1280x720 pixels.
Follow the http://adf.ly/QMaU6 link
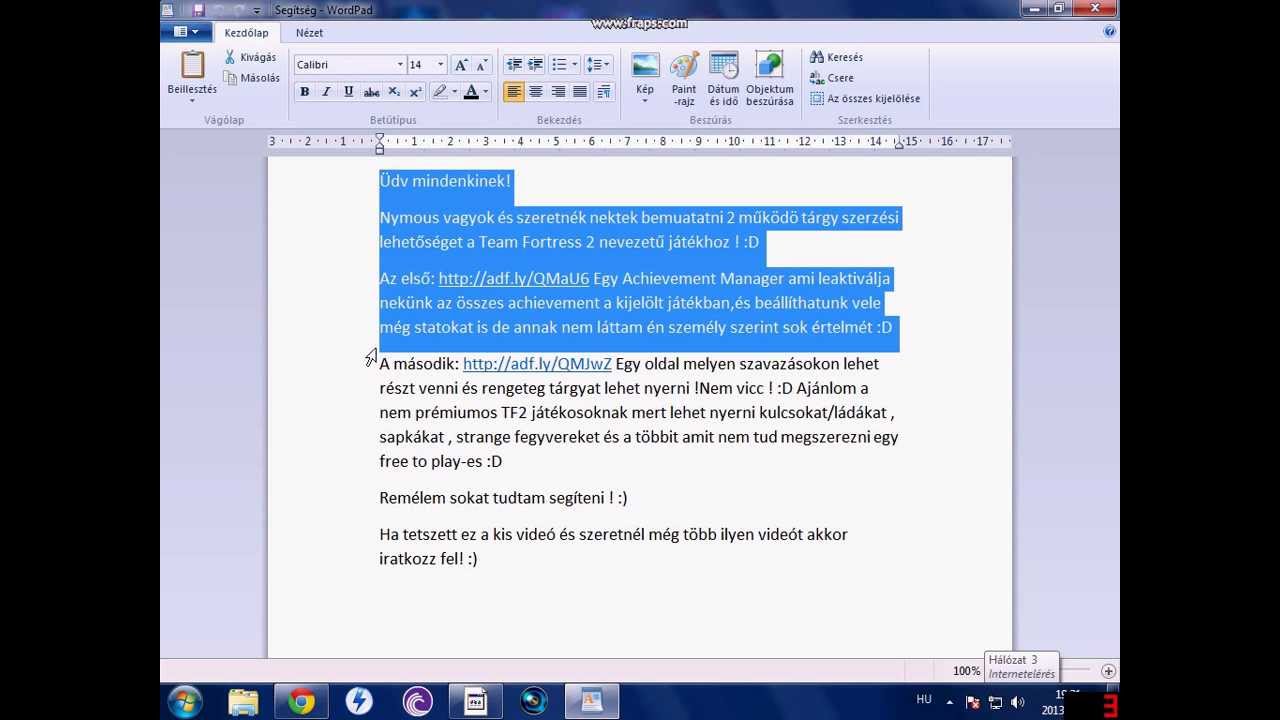coord(514,279)
